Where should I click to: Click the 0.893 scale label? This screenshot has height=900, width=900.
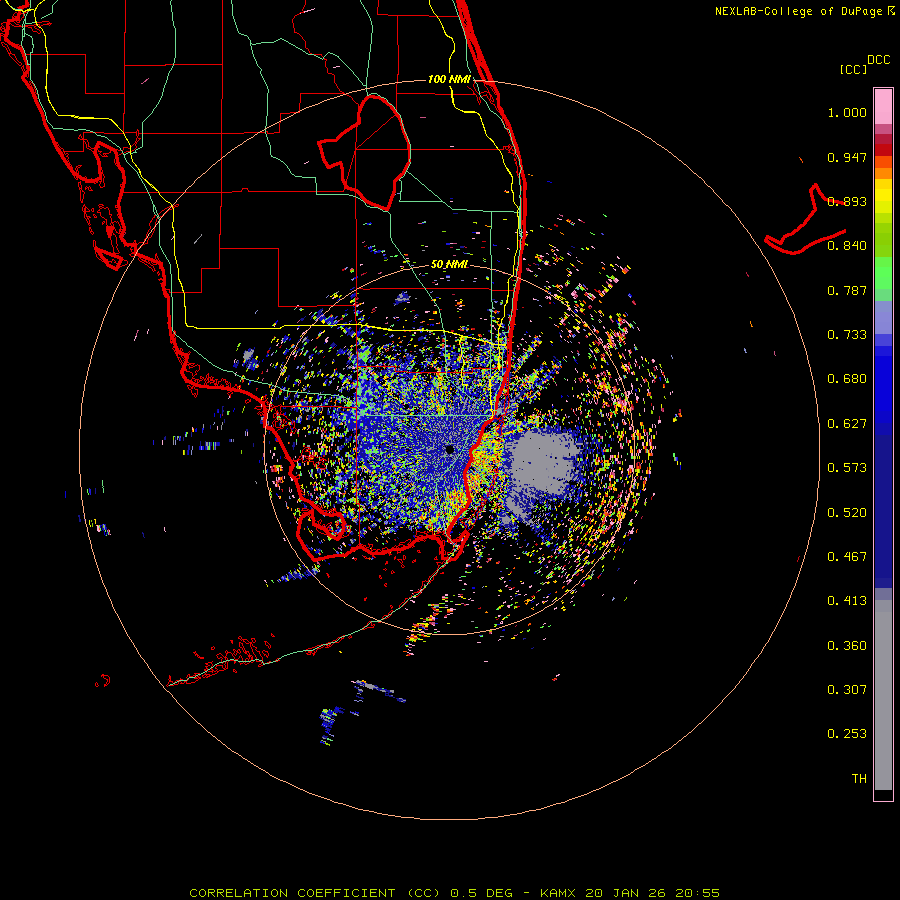[x=847, y=201]
